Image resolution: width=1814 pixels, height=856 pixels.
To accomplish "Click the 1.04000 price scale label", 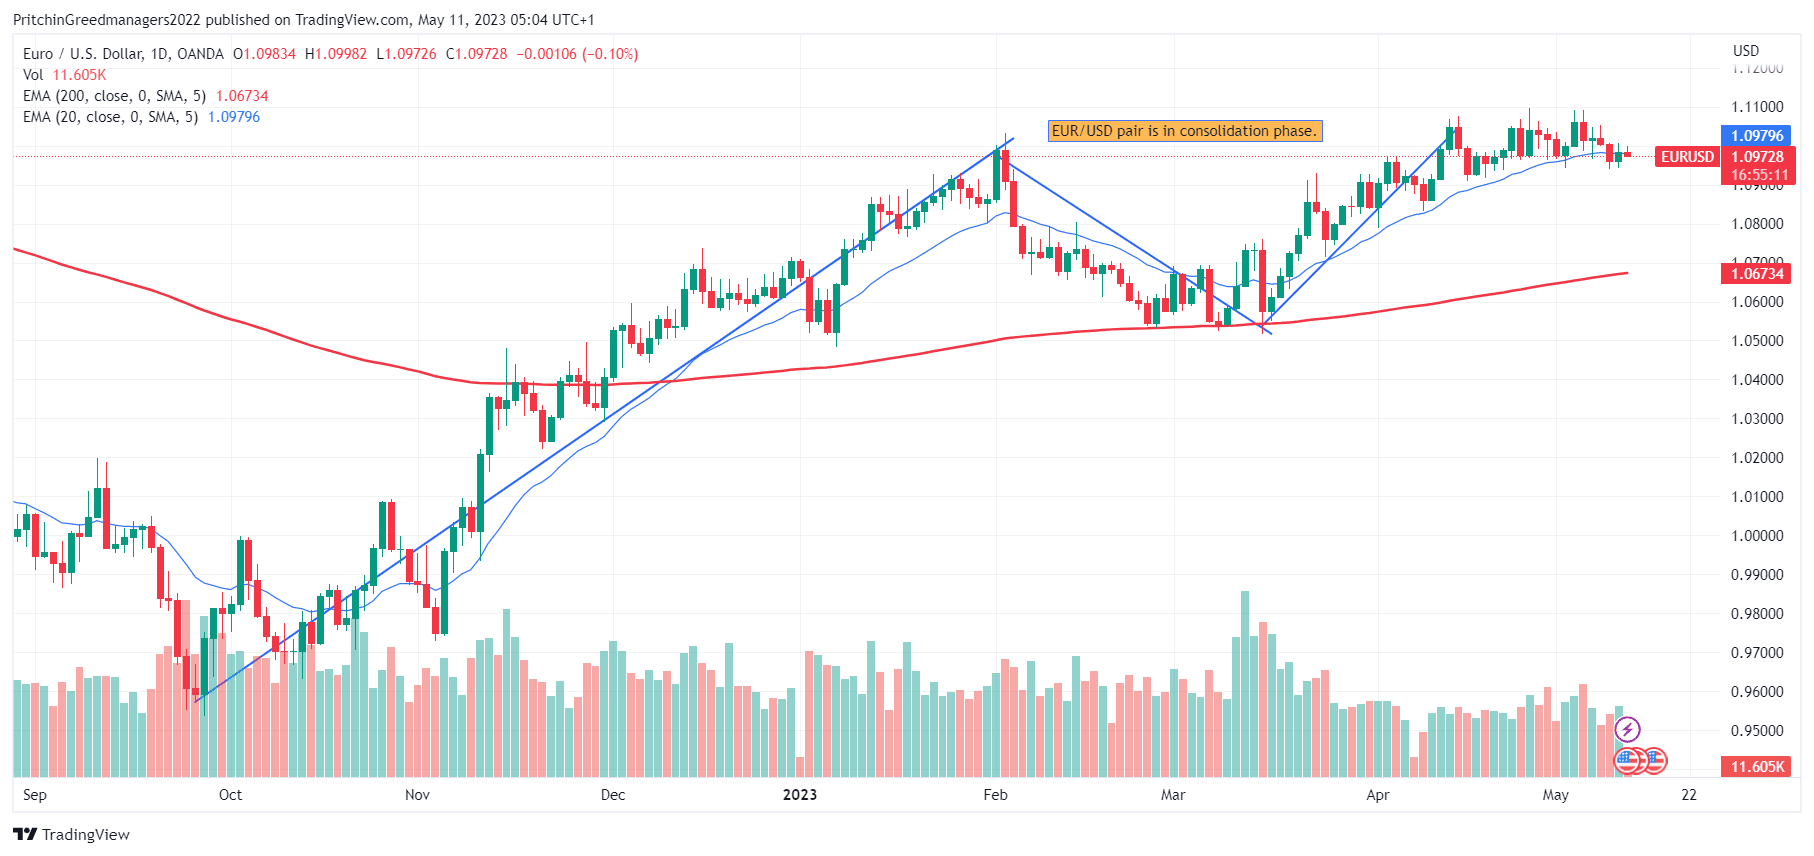I will click(1758, 380).
